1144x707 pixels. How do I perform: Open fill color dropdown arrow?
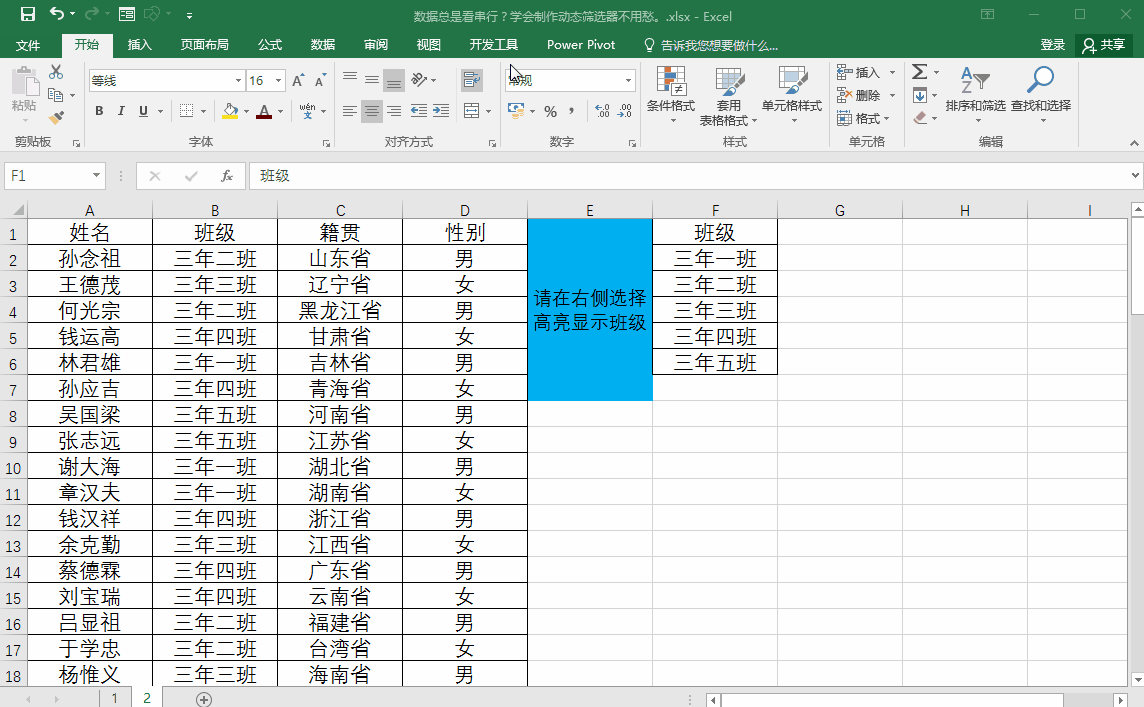pos(246,112)
